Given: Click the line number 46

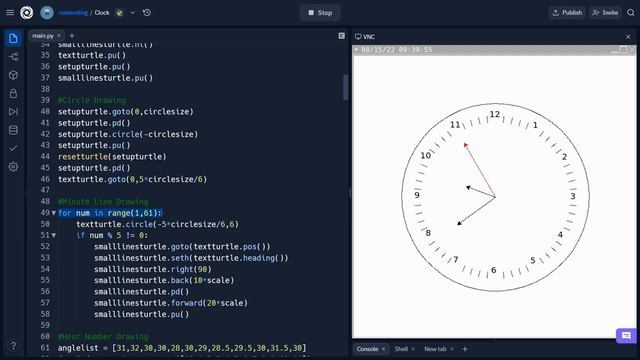Looking at the screenshot, I should (x=45, y=179).
